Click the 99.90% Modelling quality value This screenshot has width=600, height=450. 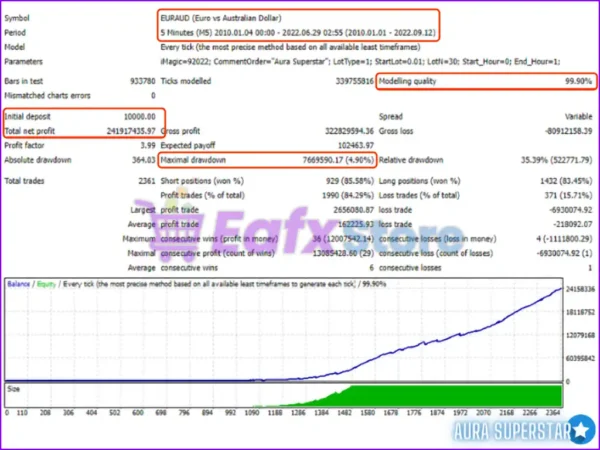pyautogui.click(x=579, y=81)
